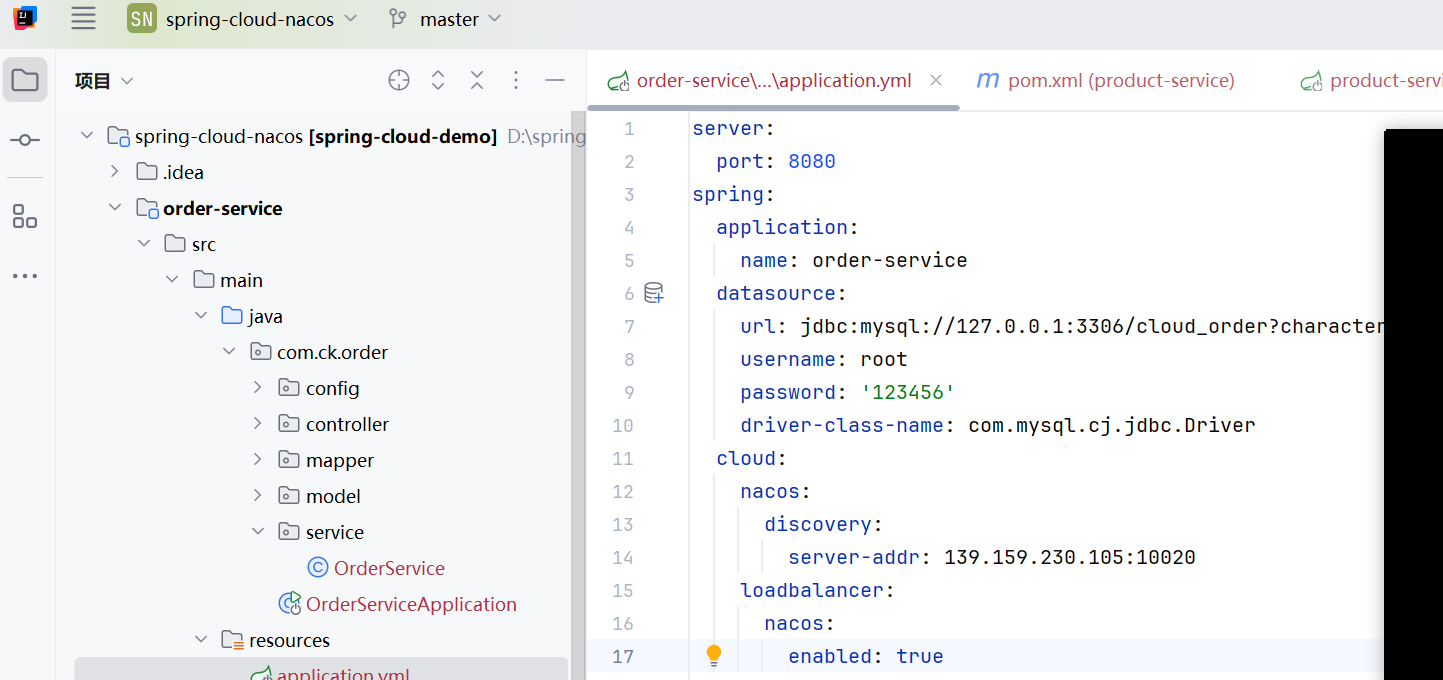Open the main hamburger menu
Image resolution: width=1443 pixels, height=680 pixels.
[84, 18]
